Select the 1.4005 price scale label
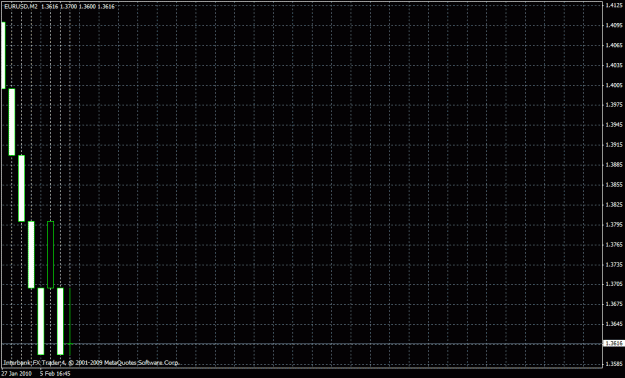This screenshot has height=378, width=625. point(614,85)
